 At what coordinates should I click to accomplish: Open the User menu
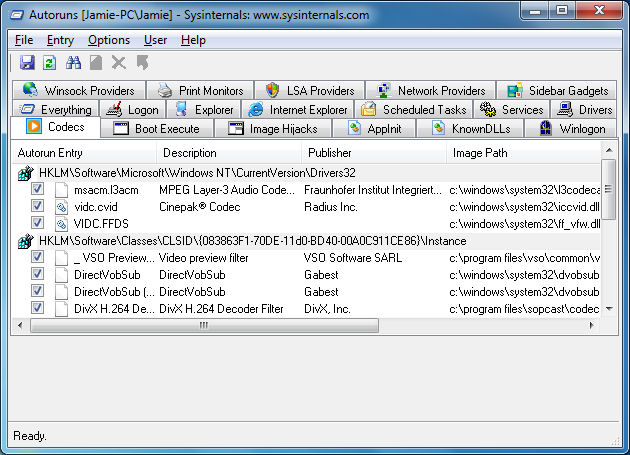[155, 40]
